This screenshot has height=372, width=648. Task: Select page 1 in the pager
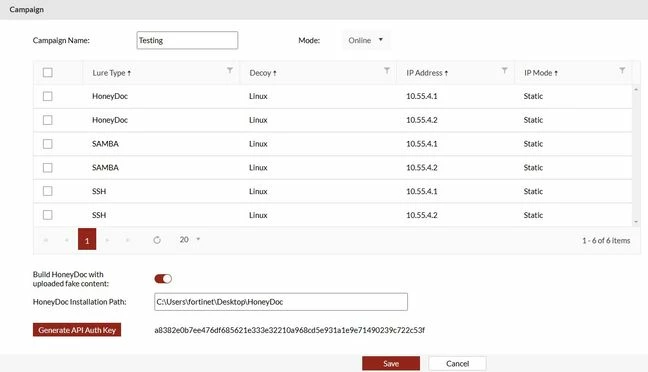[x=87, y=239]
